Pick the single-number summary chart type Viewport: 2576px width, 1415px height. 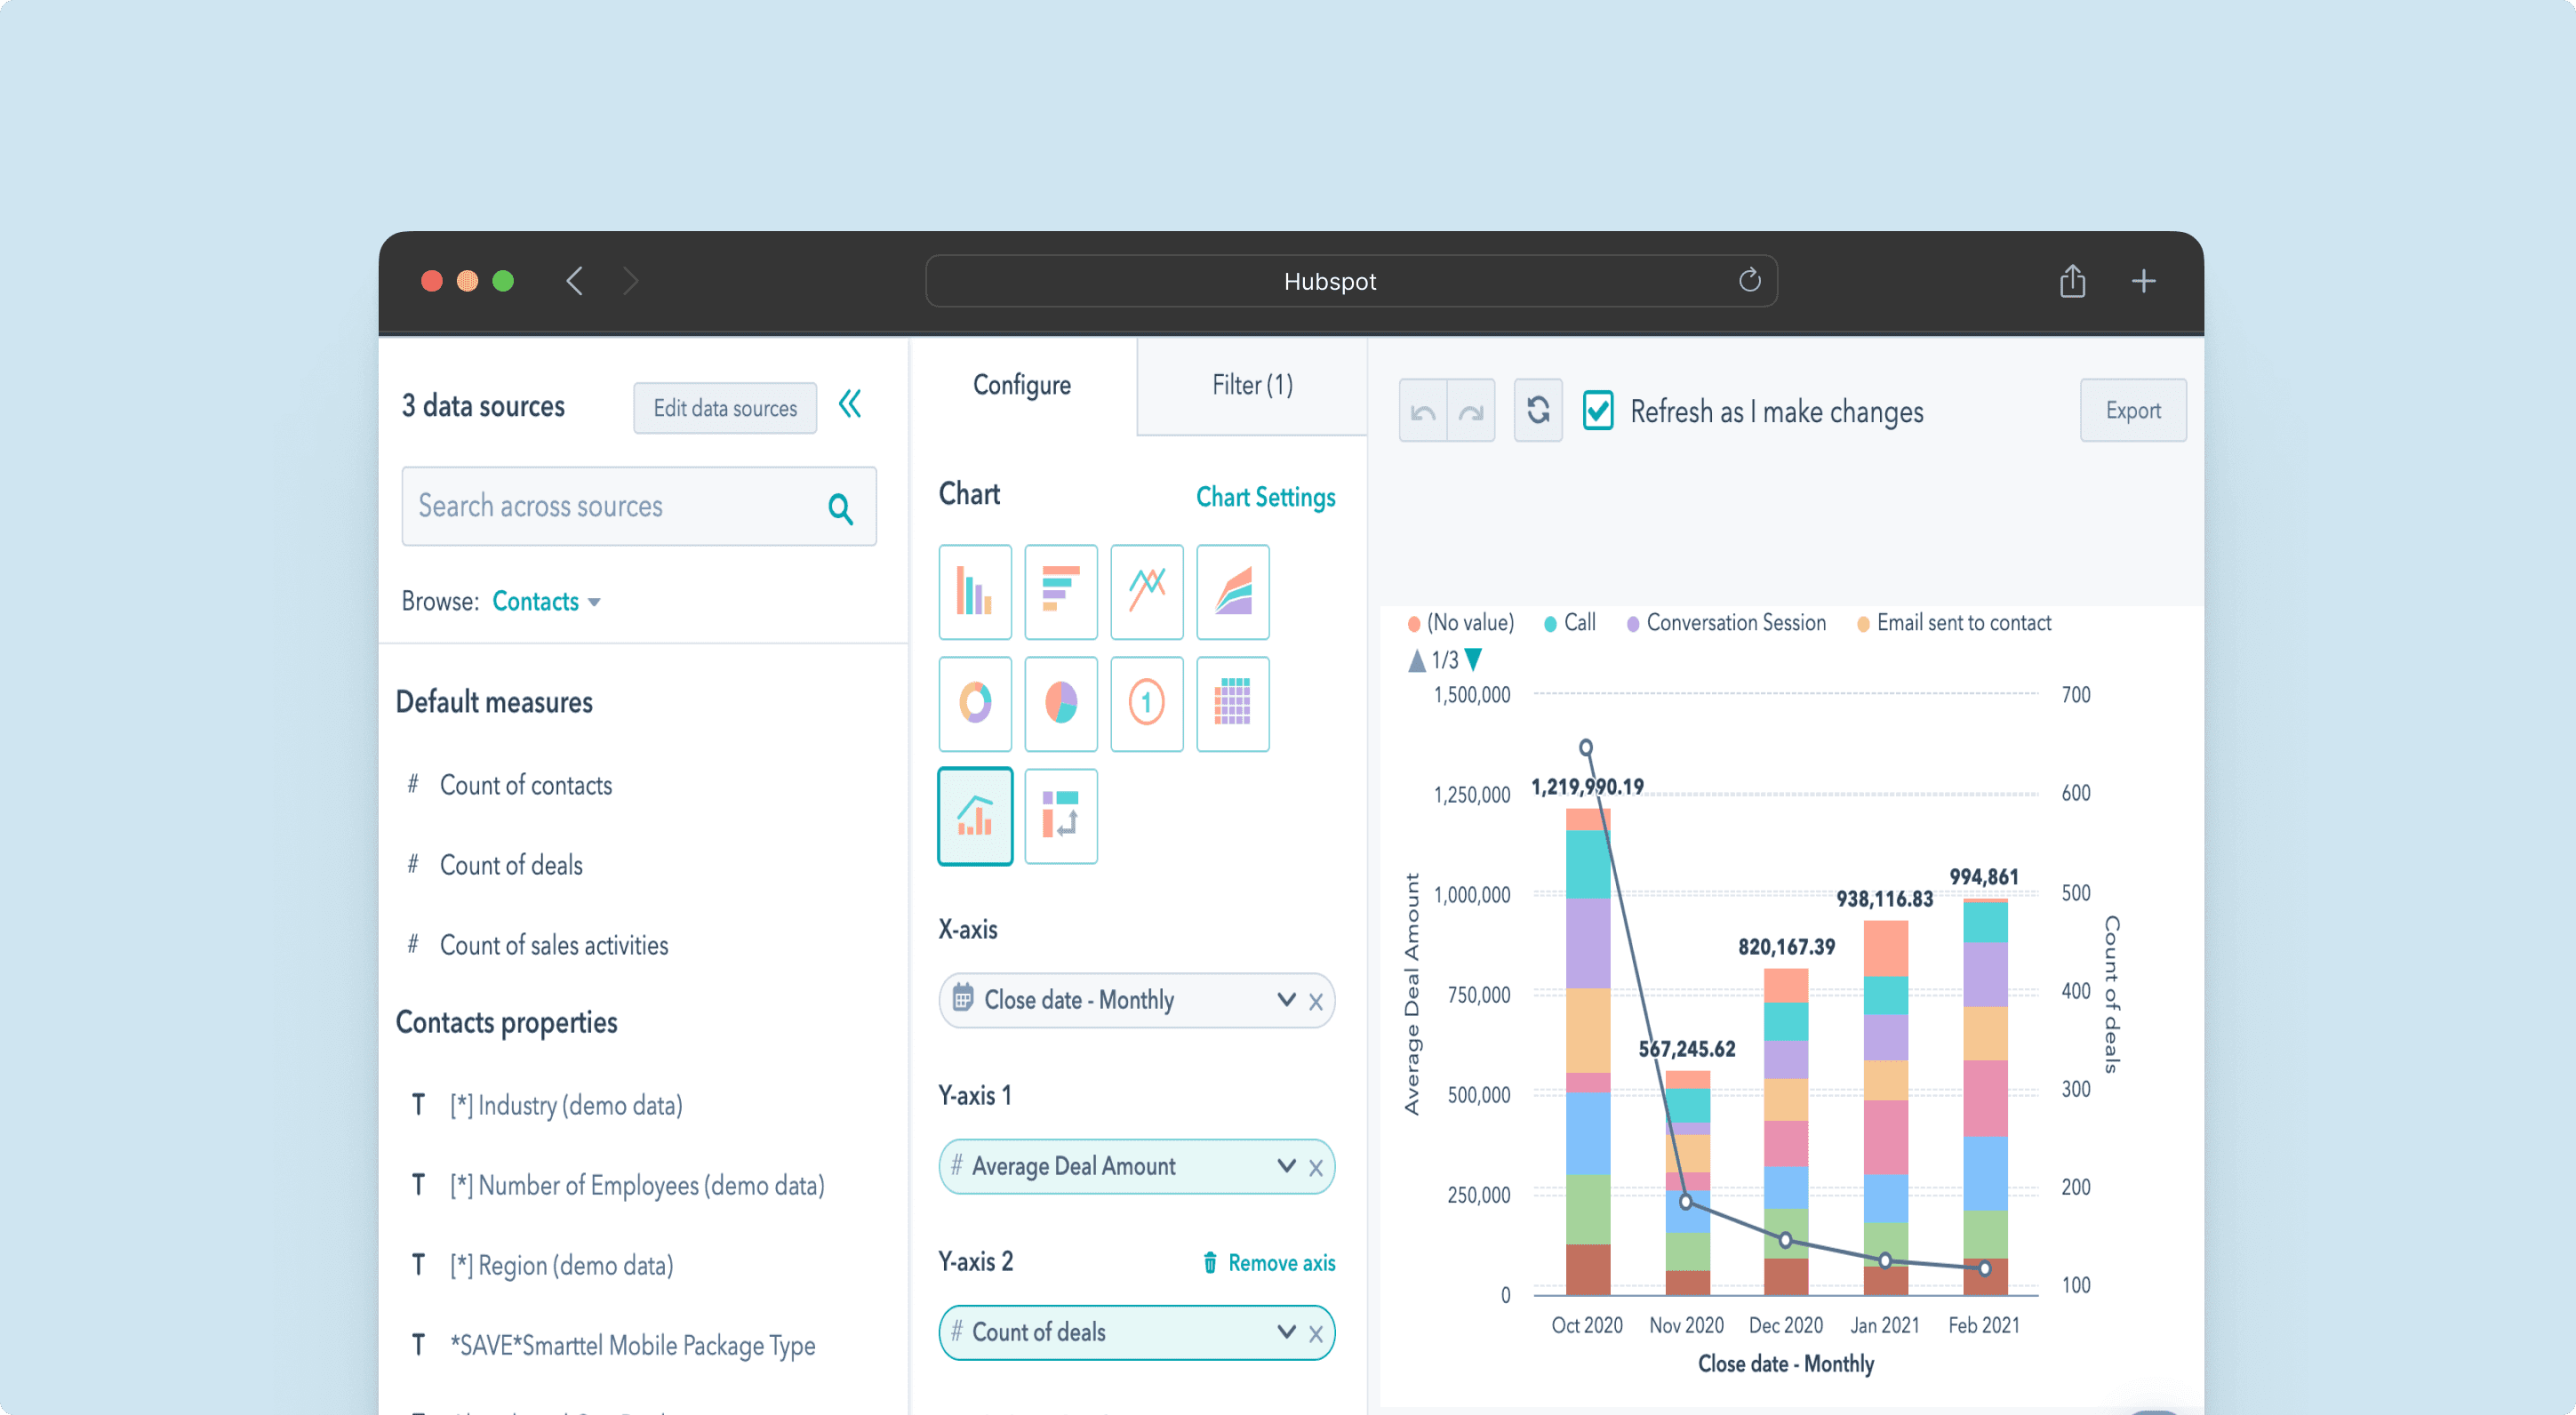(1146, 704)
